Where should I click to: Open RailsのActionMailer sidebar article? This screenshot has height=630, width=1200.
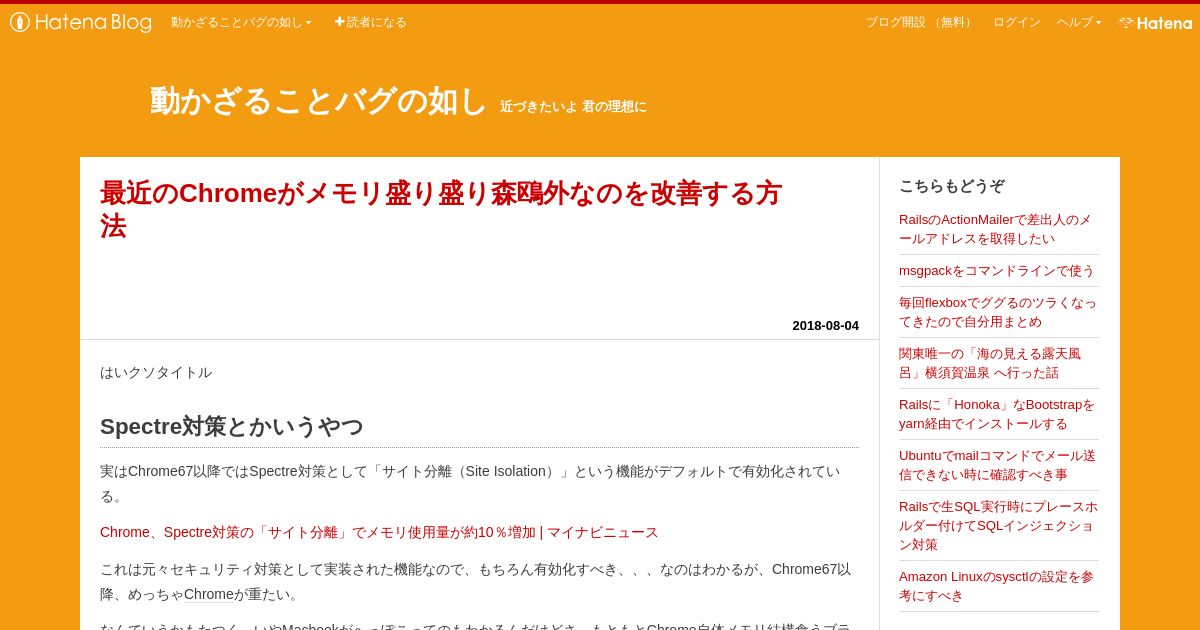(995, 229)
